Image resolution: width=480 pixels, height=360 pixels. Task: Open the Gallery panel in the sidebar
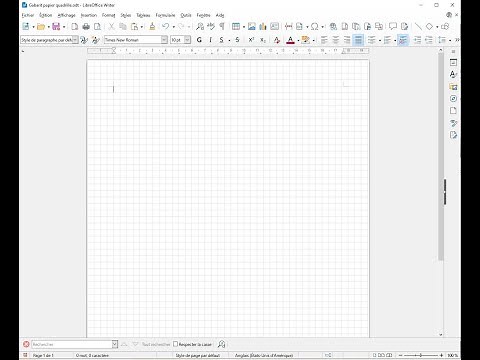pos(453,87)
